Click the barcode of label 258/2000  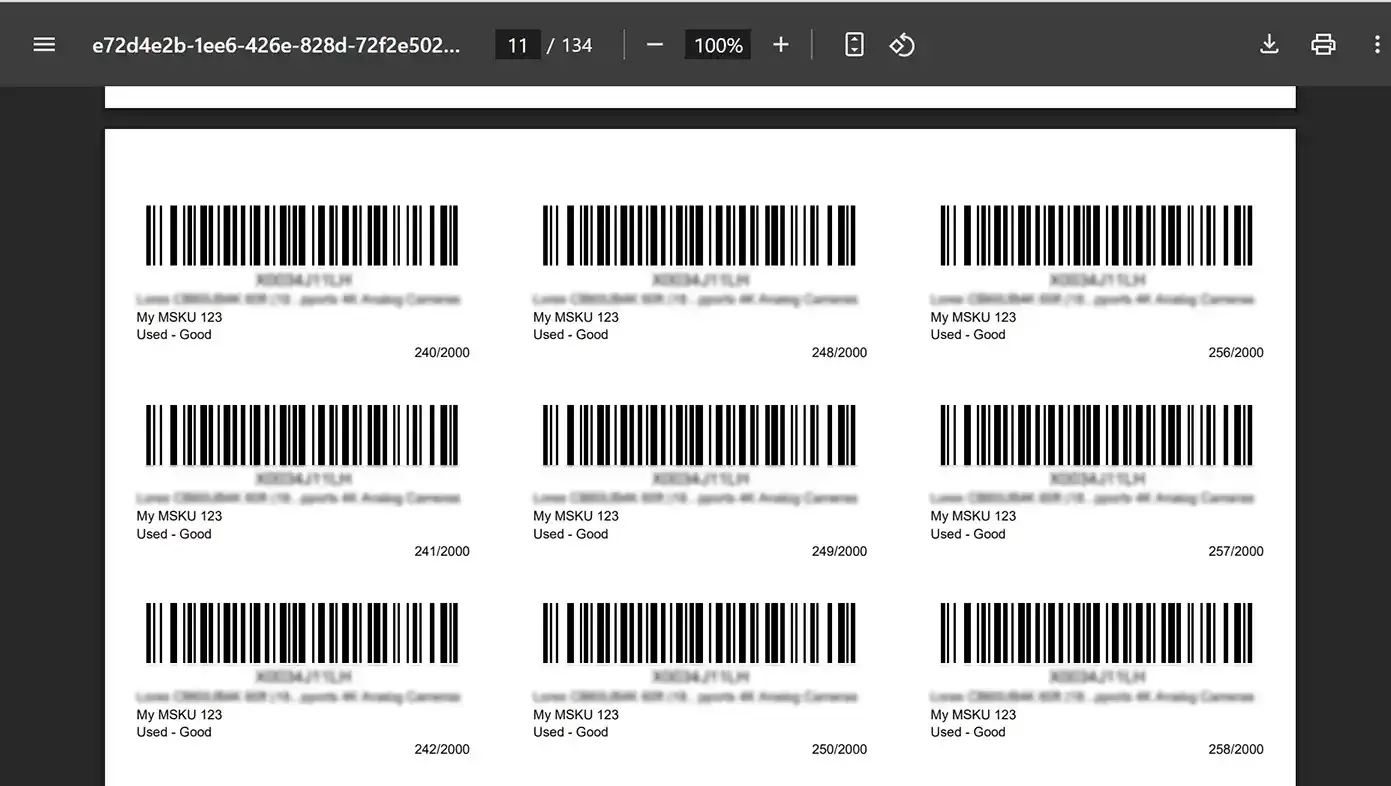pos(1096,632)
